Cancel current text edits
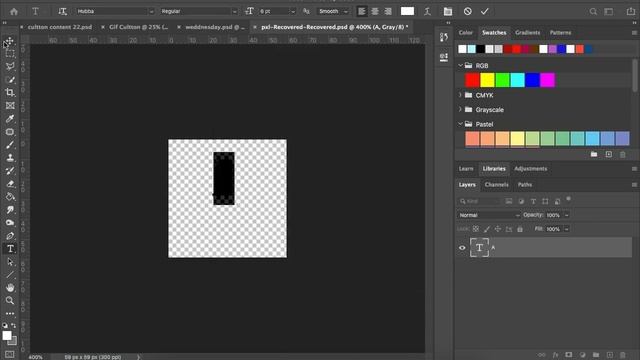Image resolution: width=640 pixels, height=360 pixels. (x=468, y=11)
